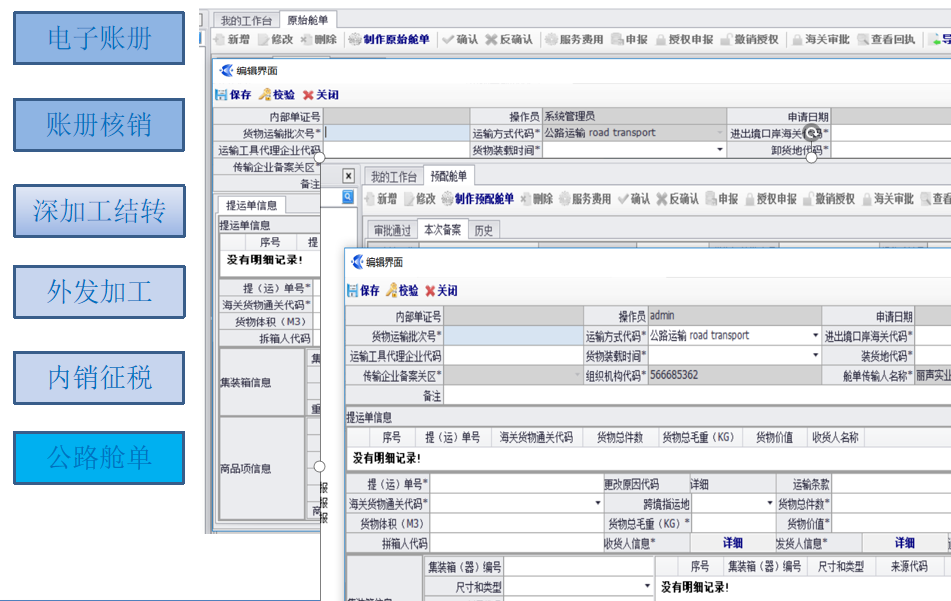Viewport: 951px width, 601px height.
Task: Focus 货物运输批次号 field in 预配舱单 form
Action: click(513, 335)
